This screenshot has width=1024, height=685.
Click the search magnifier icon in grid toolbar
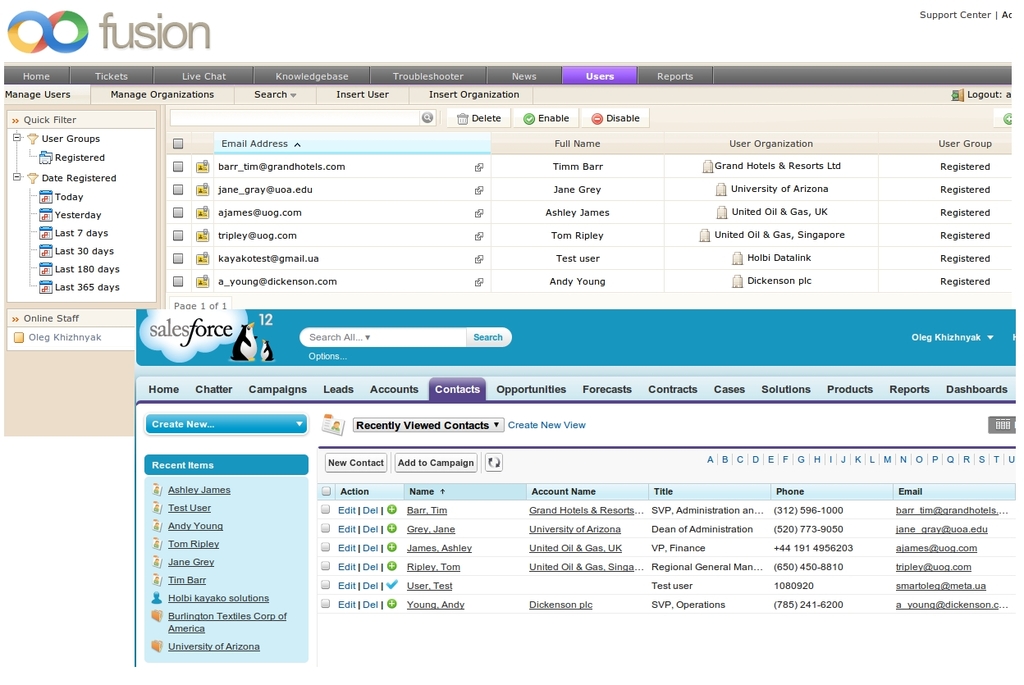[428, 118]
